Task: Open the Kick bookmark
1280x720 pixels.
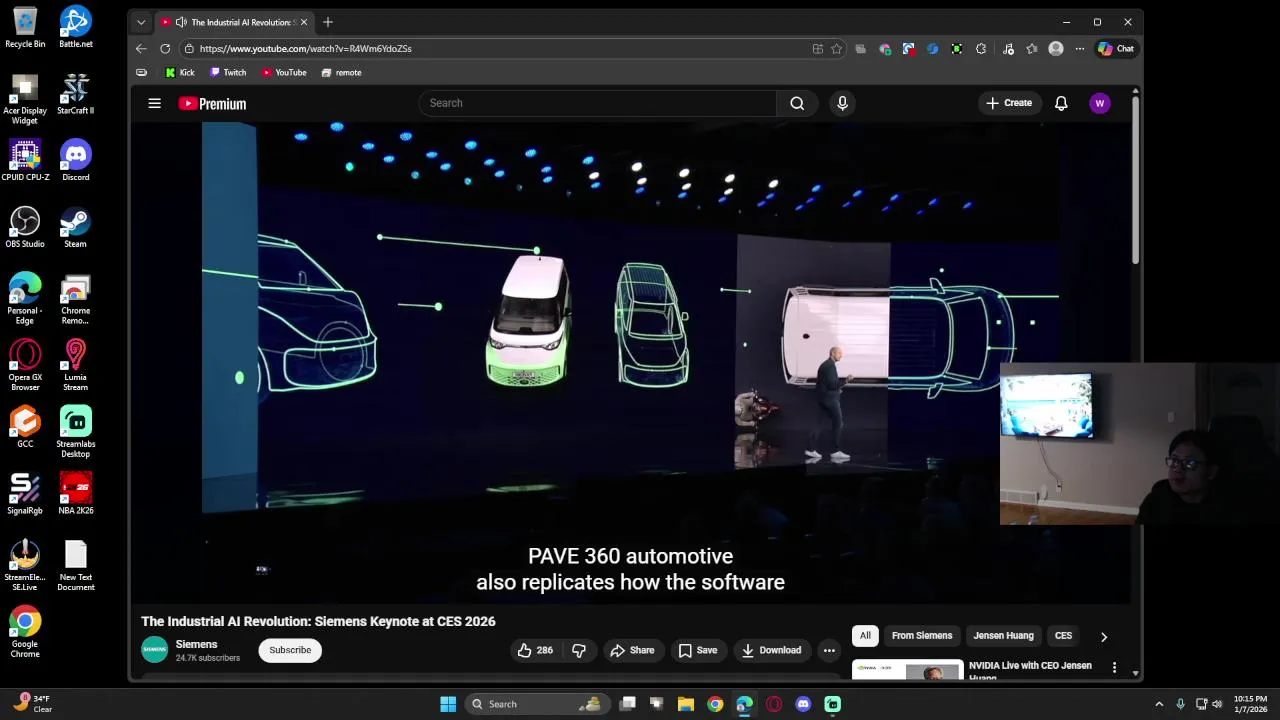Action: pos(180,72)
